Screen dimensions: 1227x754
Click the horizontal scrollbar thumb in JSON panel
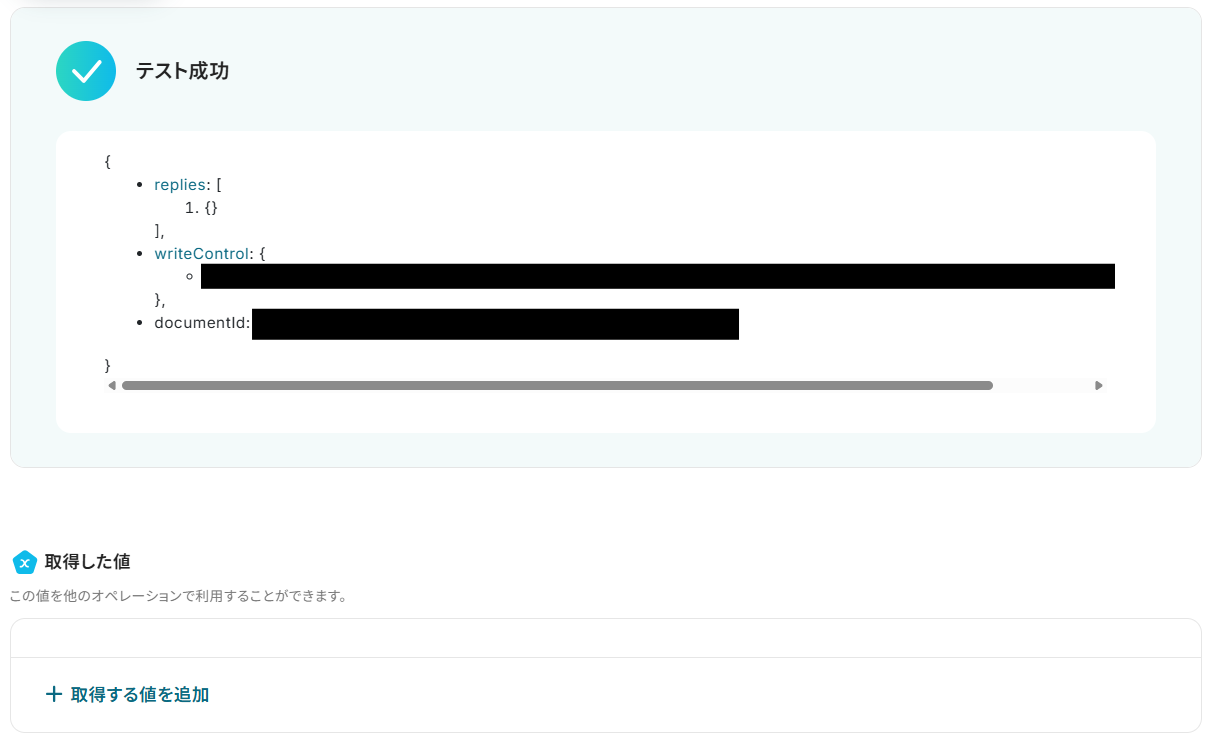pyautogui.click(x=557, y=385)
